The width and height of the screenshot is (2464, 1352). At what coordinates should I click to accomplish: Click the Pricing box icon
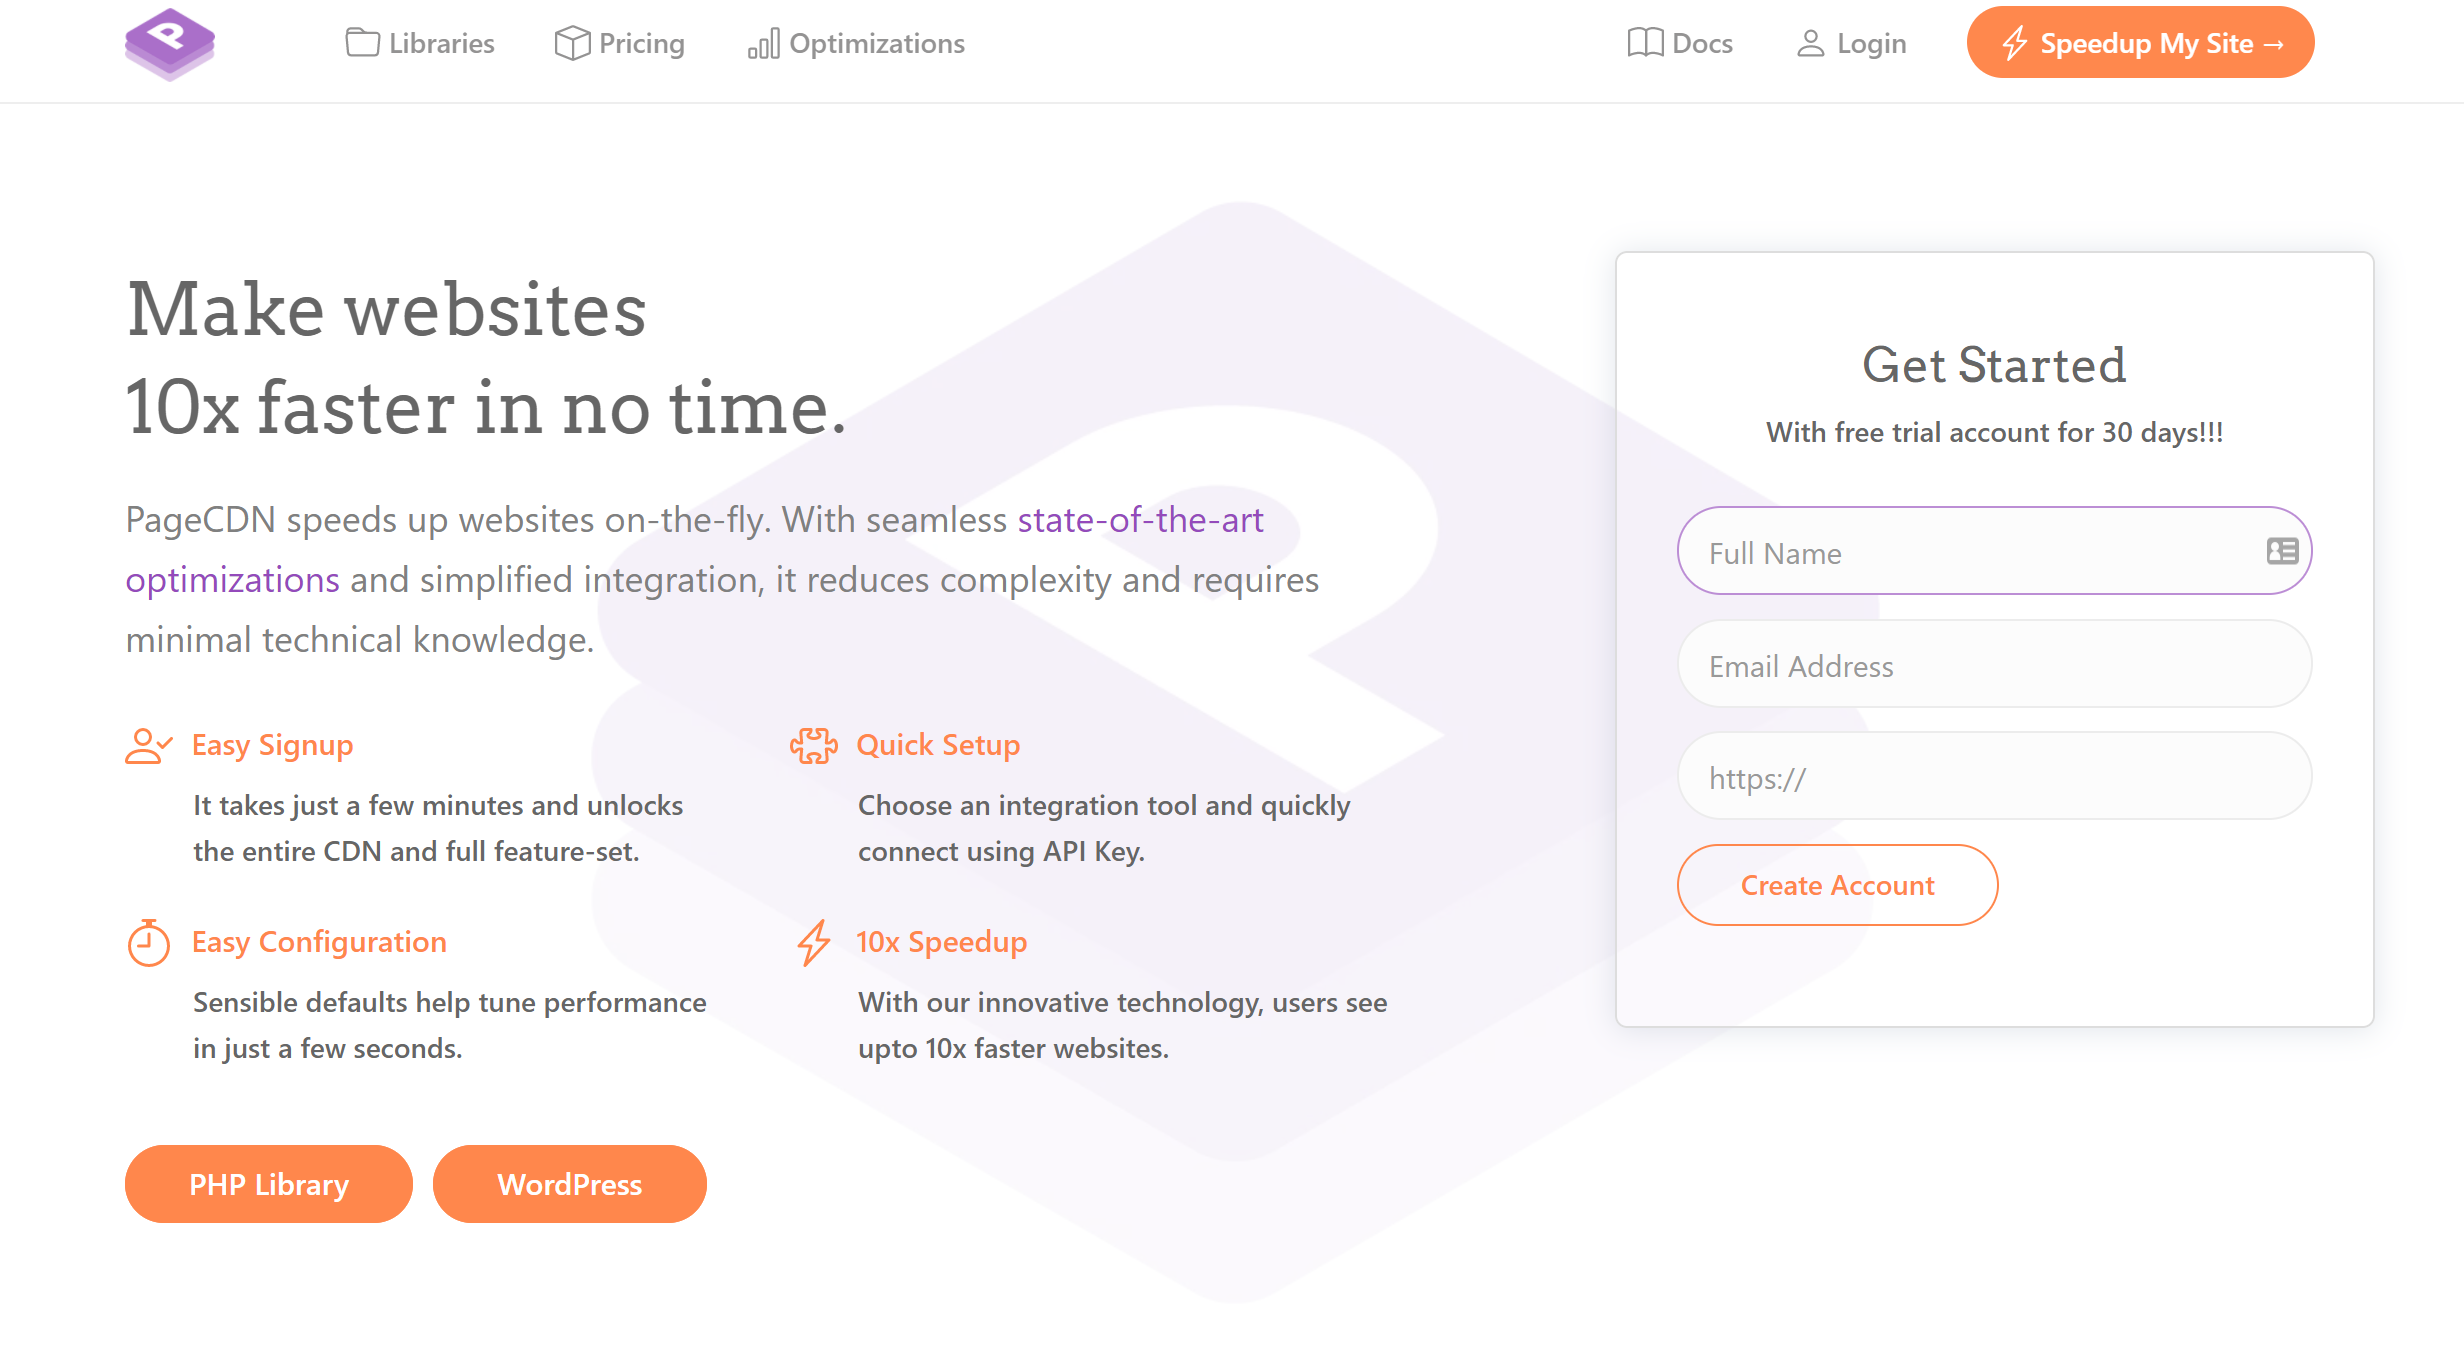click(x=572, y=43)
